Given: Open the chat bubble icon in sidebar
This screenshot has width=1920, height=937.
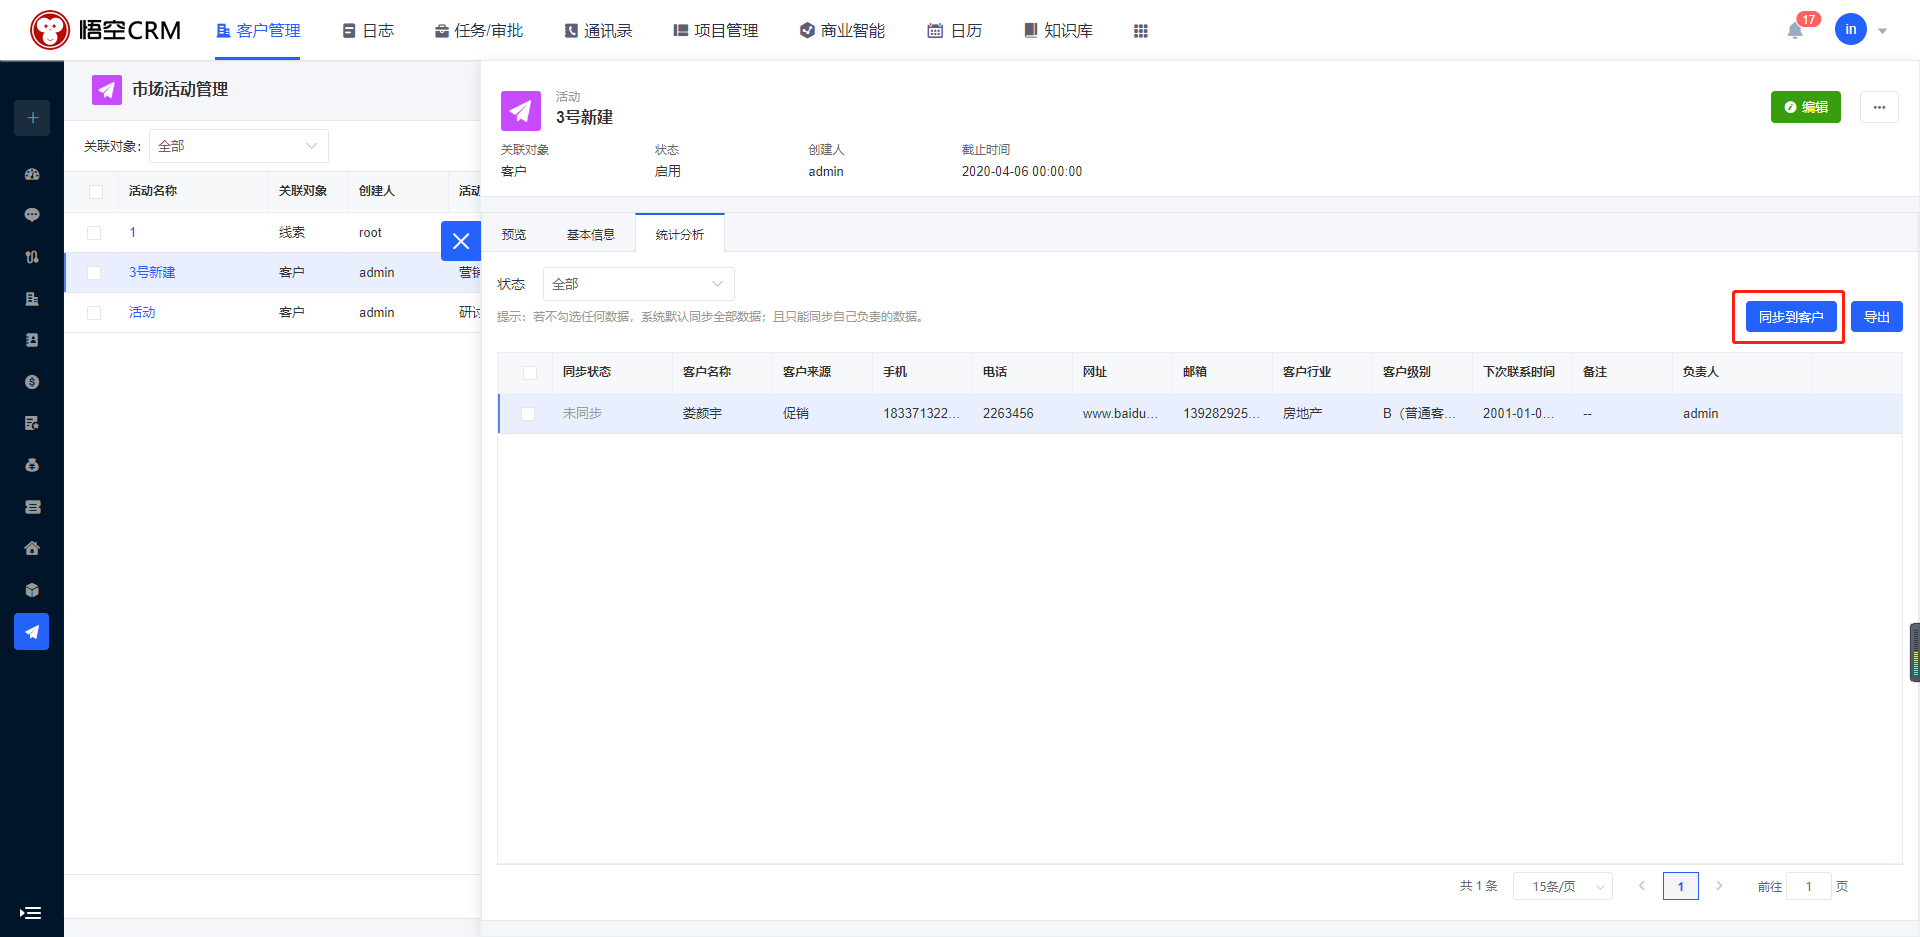Looking at the screenshot, I should coord(32,215).
